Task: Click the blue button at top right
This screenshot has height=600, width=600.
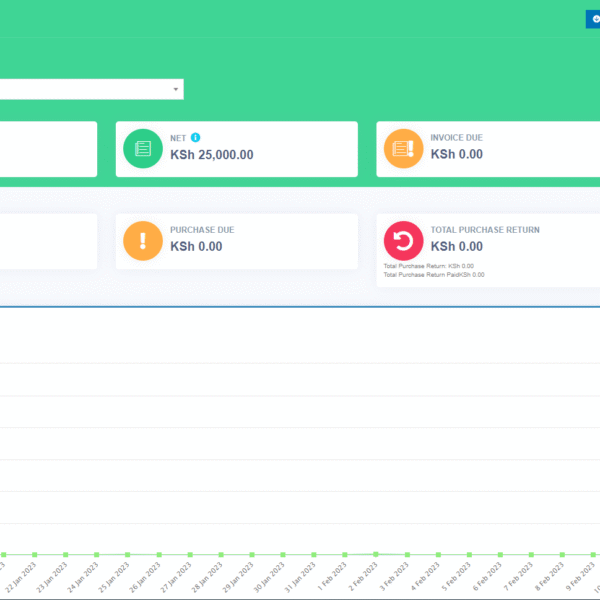Action: pos(593,19)
